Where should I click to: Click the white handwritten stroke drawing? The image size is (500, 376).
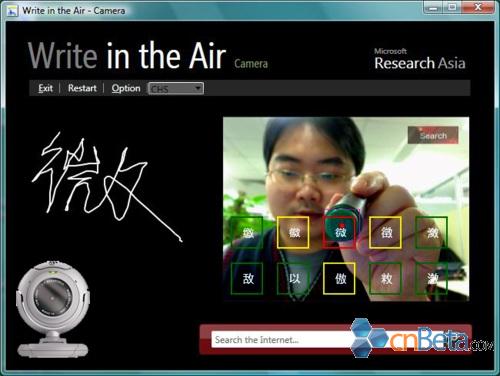click(107, 187)
